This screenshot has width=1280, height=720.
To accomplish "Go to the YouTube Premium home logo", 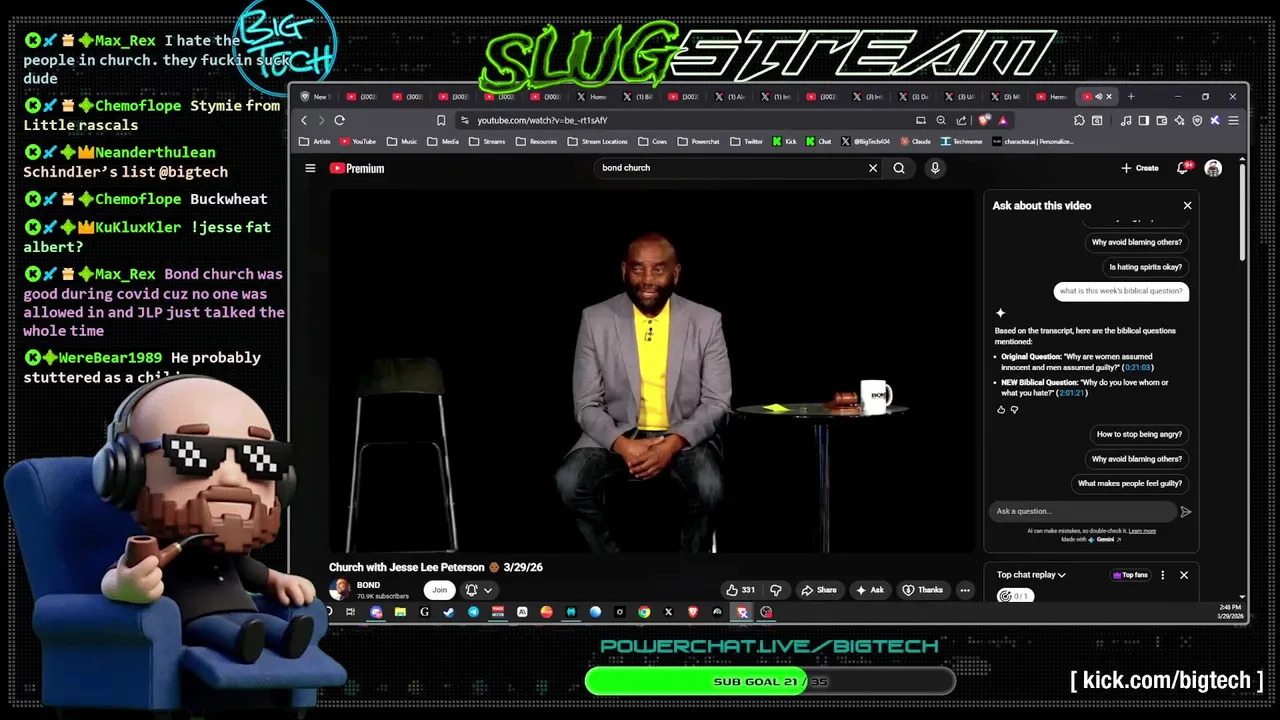I will [357, 168].
